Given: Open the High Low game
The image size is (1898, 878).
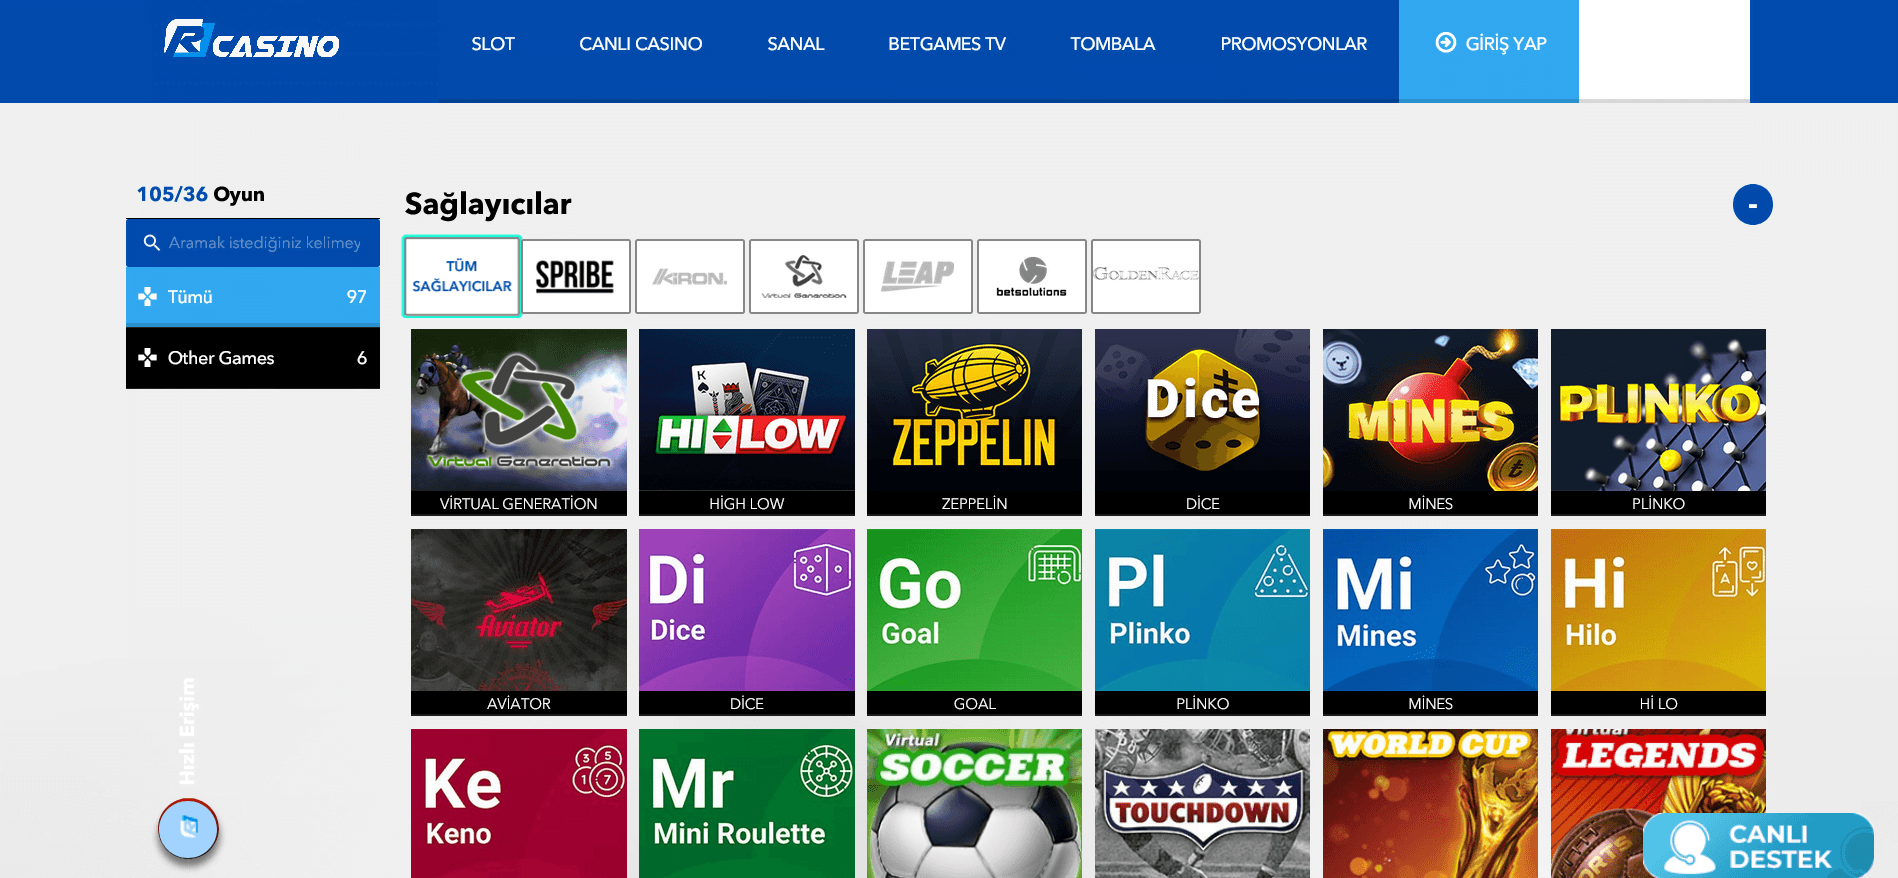Looking at the screenshot, I should (x=747, y=422).
